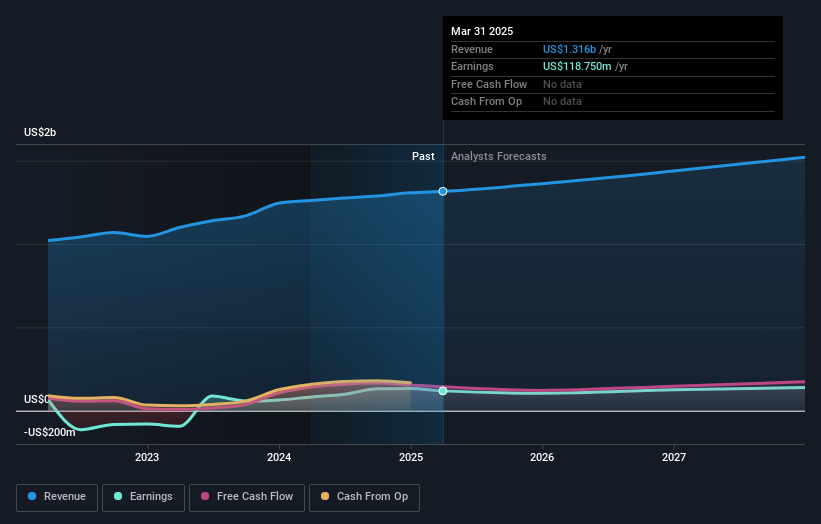The width and height of the screenshot is (821, 524).
Task: Click the pink Free Cash Flow legend dot
Action: [x=205, y=496]
